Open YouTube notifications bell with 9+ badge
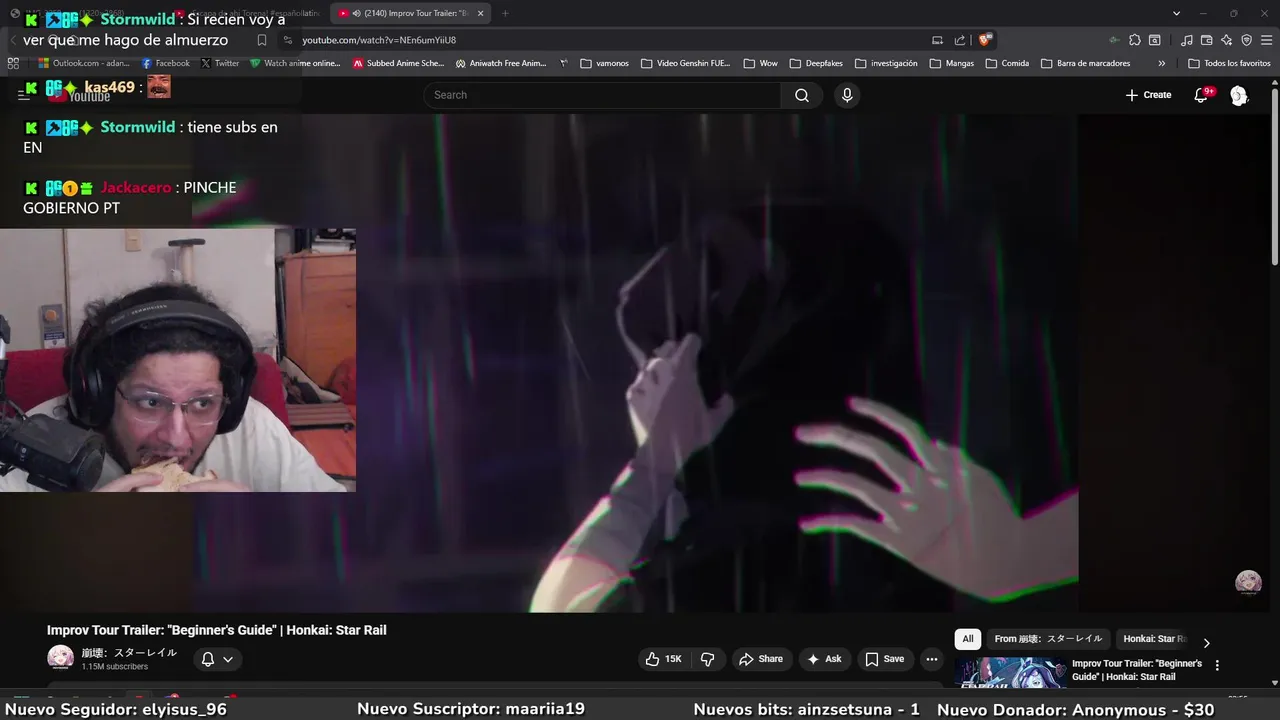Screen dimensions: 1280x720 [1202, 95]
